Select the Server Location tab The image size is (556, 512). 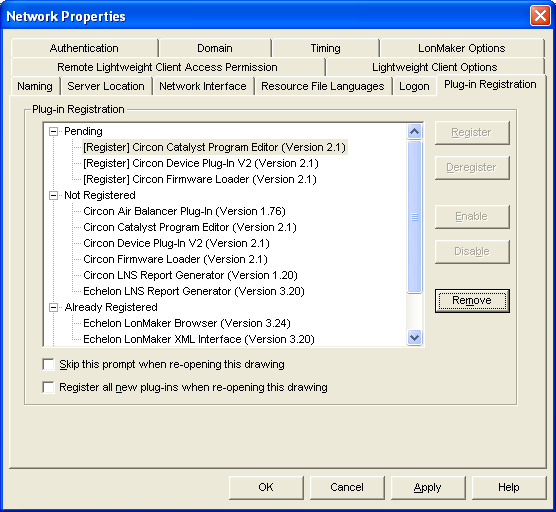[106, 86]
